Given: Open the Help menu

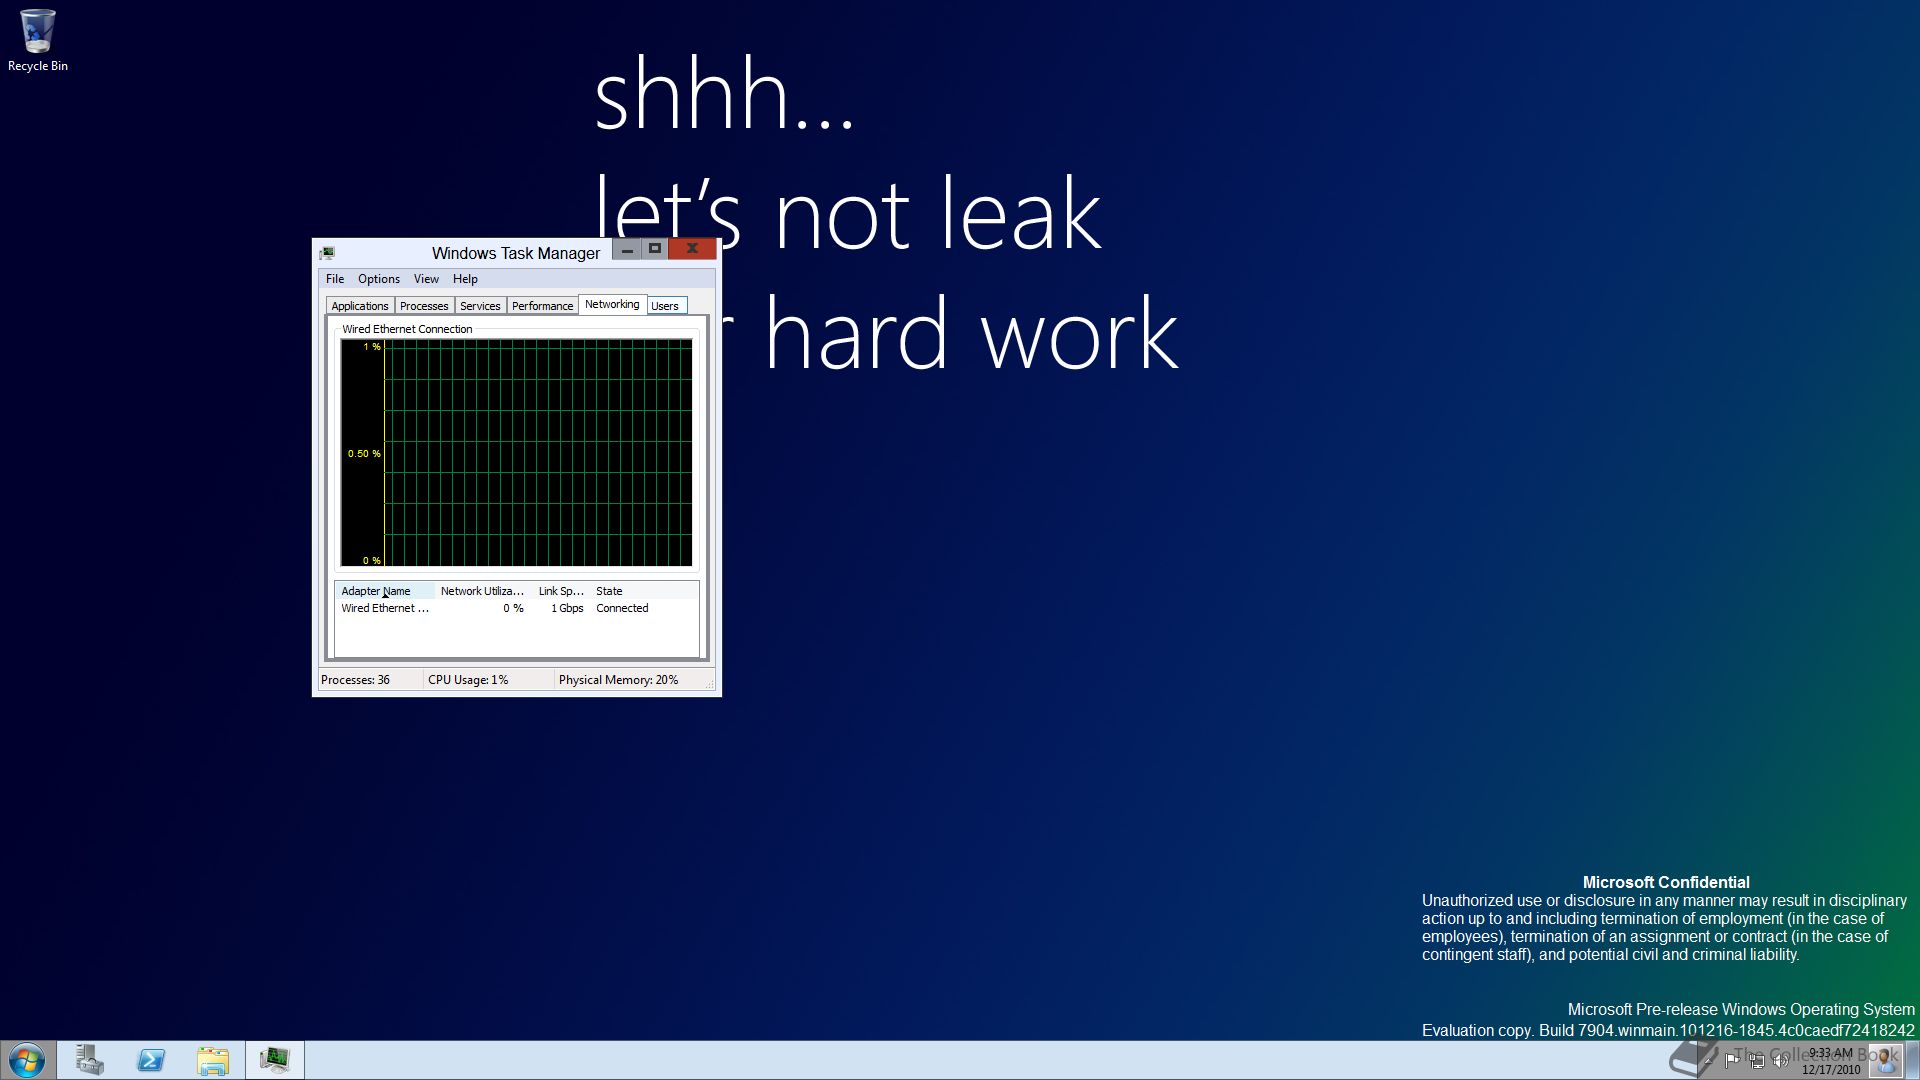Looking at the screenshot, I should (x=465, y=279).
